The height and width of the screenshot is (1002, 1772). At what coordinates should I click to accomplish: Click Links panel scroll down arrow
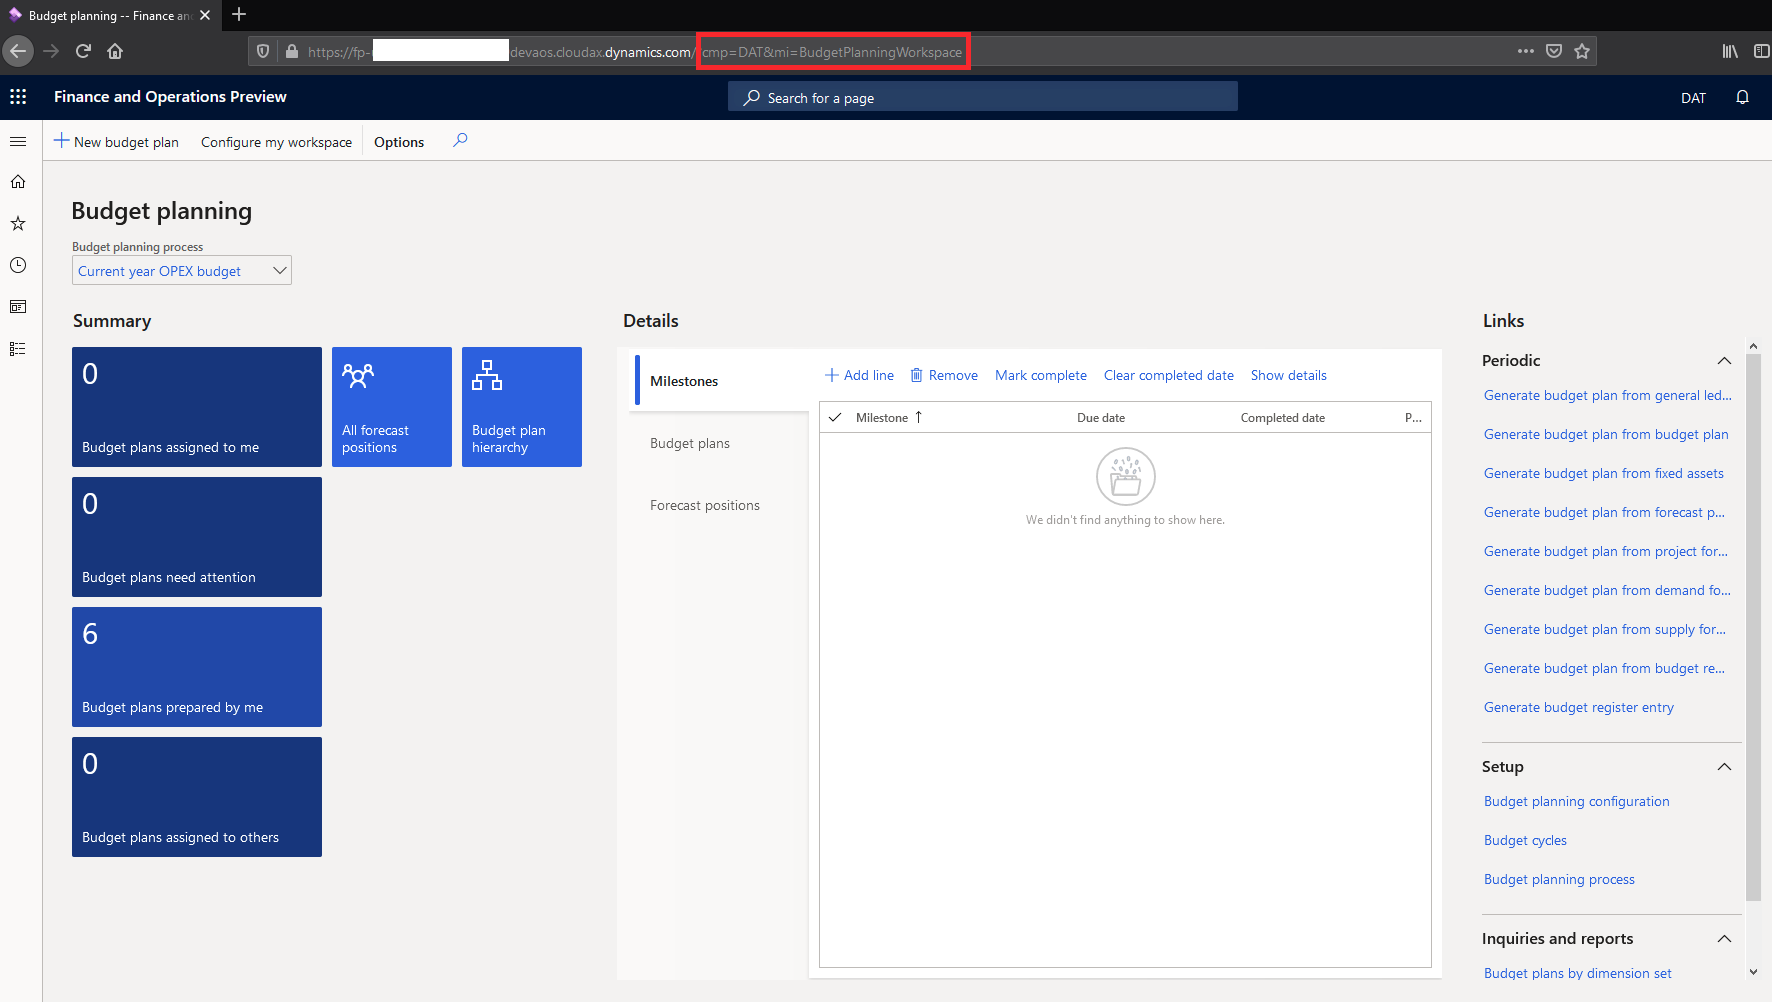coord(1753,971)
